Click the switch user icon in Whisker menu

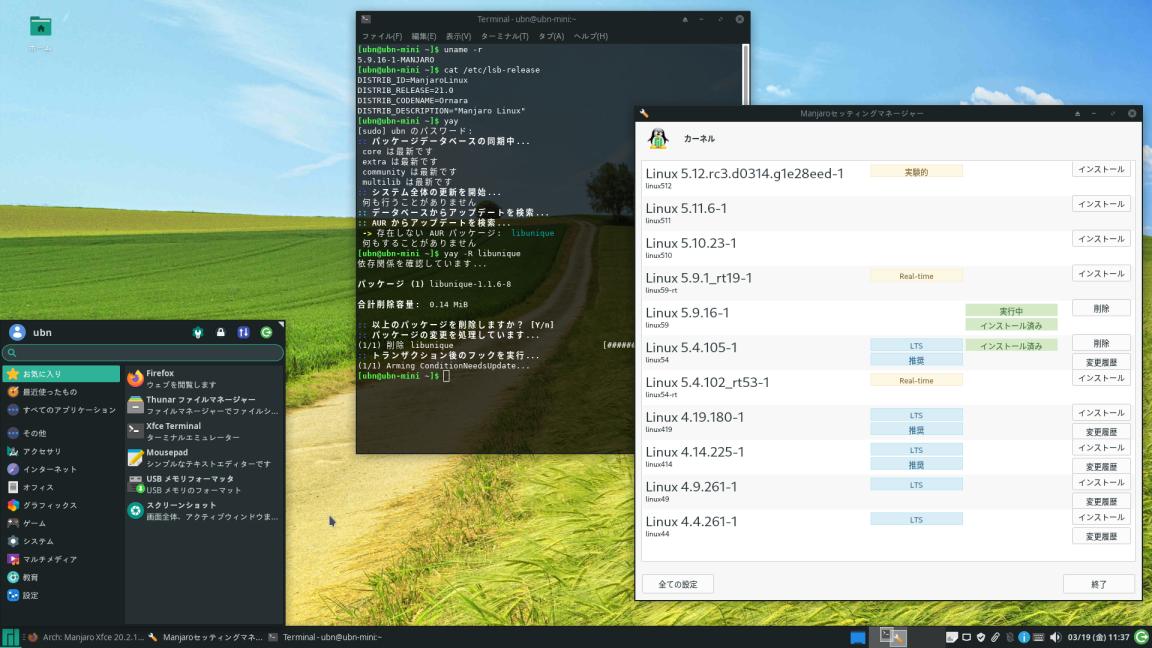point(243,333)
